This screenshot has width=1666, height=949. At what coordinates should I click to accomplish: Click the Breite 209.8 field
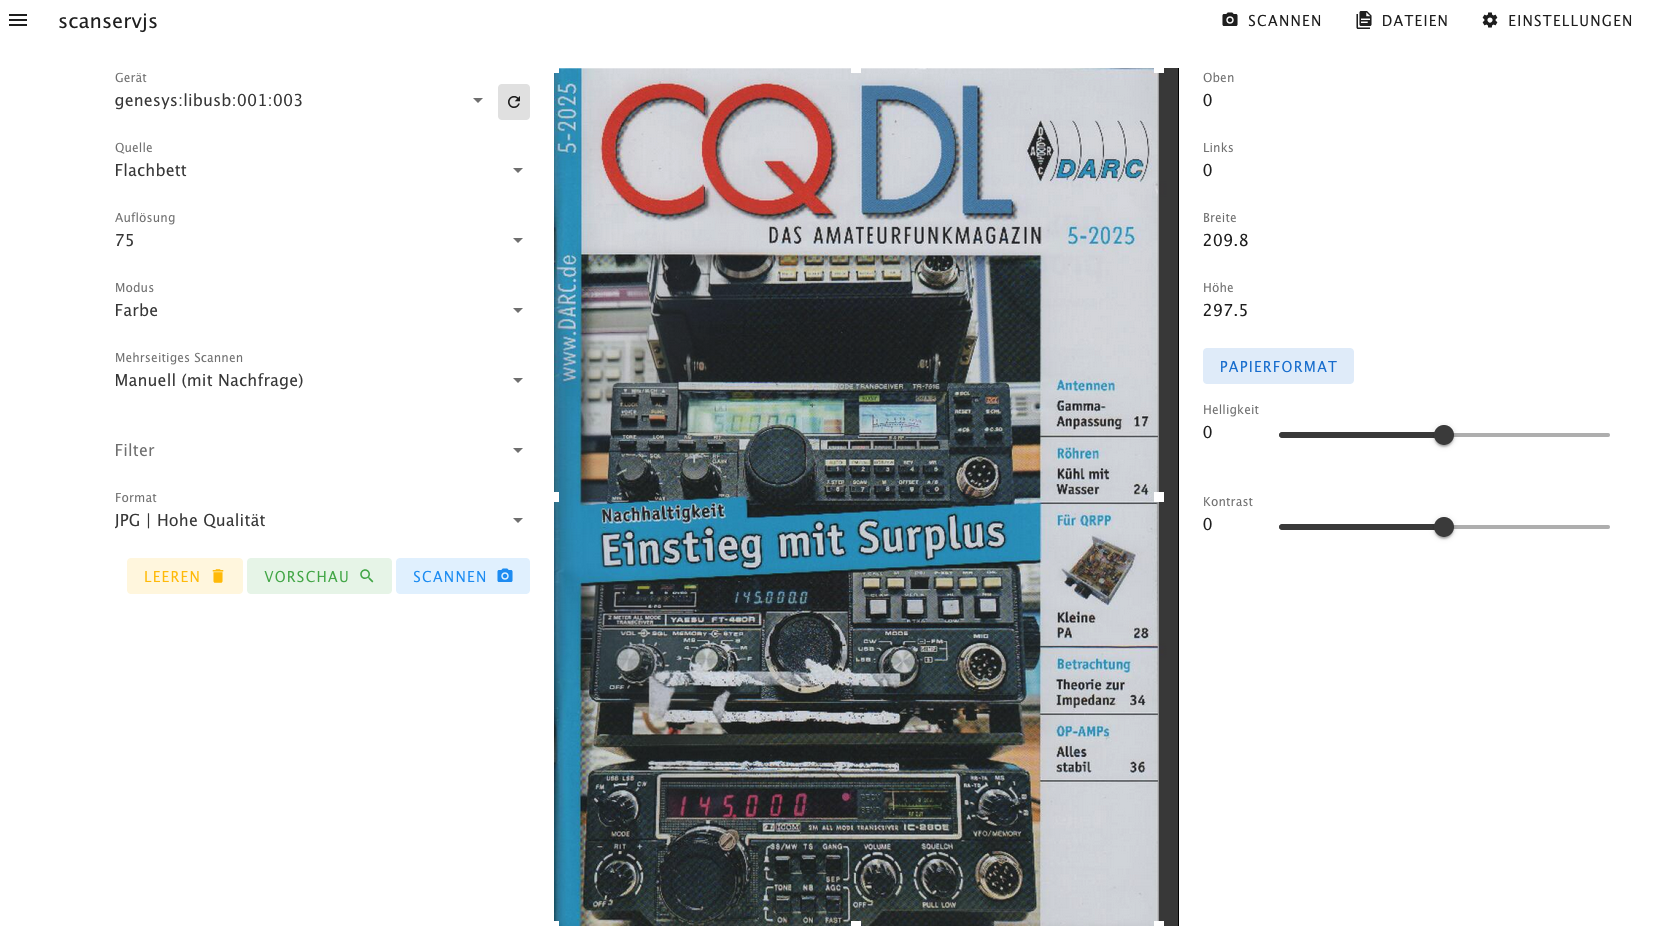click(x=1406, y=240)
